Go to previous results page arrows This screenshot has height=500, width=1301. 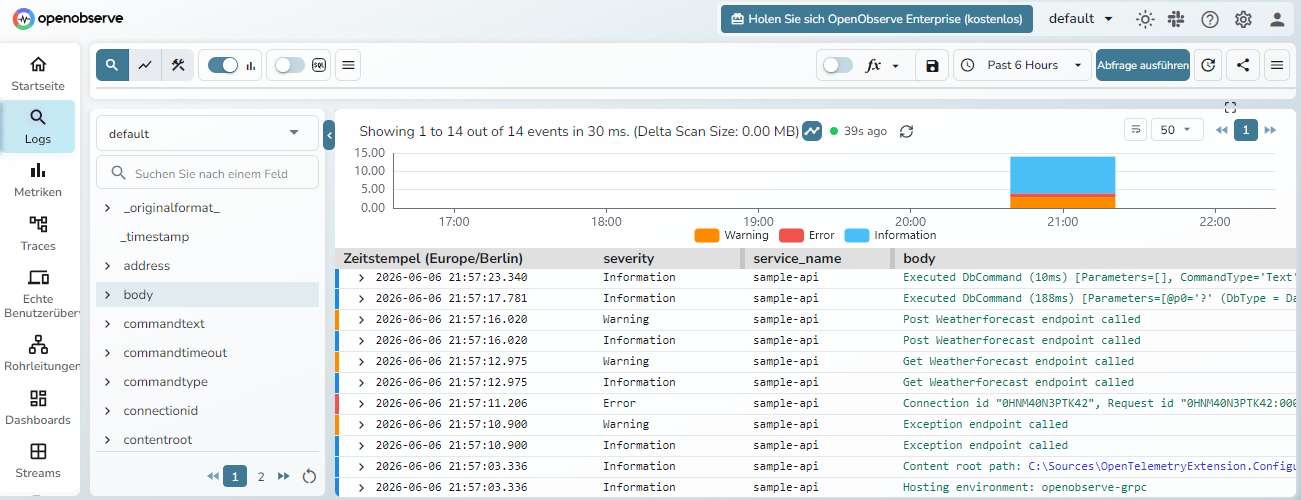click(1221, 130)
